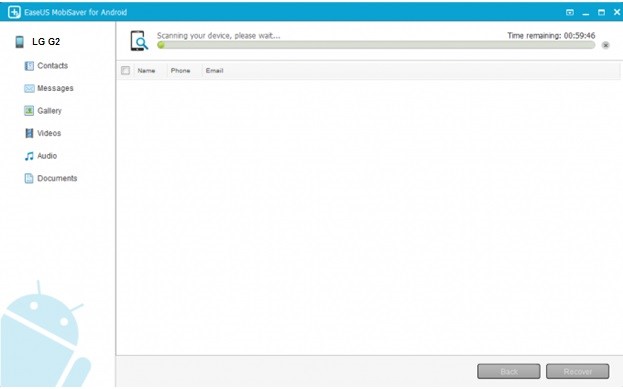Image resolution: width=623 pixels, height=389 pixels.
Task: Tick the select-all checkbox in the header
Action: (125, 70)
